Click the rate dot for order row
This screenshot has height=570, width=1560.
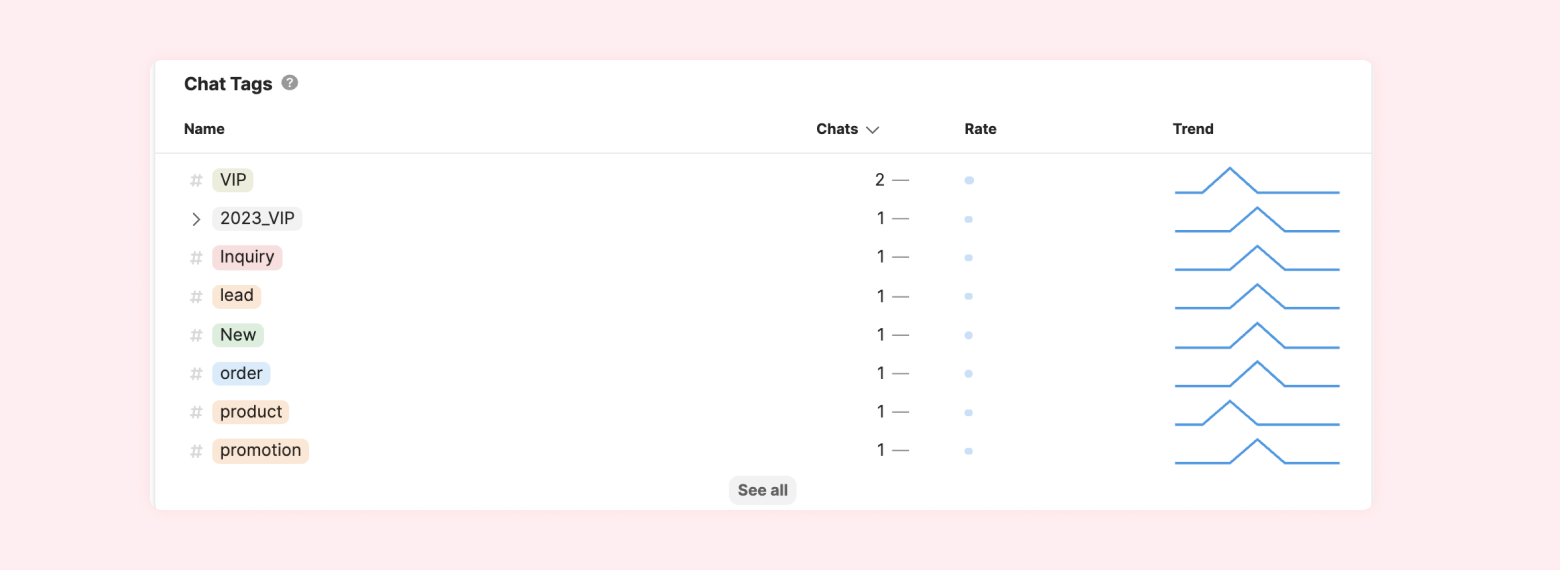(x=968, y=374)
